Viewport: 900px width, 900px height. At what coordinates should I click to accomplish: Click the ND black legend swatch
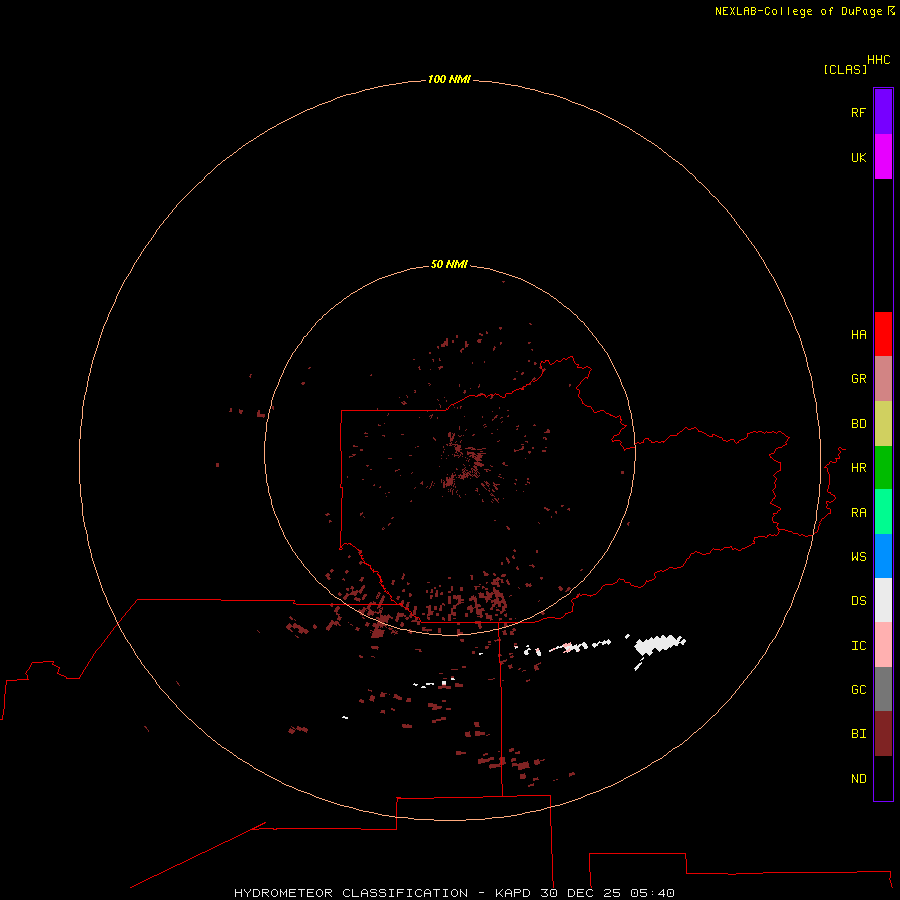point(883,778)
